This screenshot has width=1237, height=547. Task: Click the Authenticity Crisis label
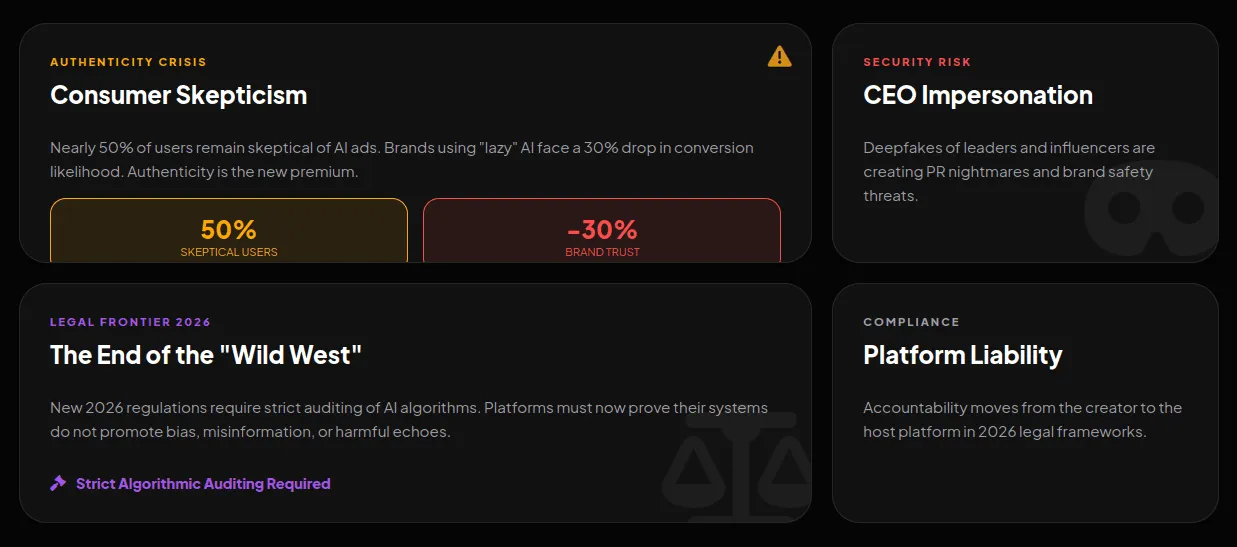point(128,62)
